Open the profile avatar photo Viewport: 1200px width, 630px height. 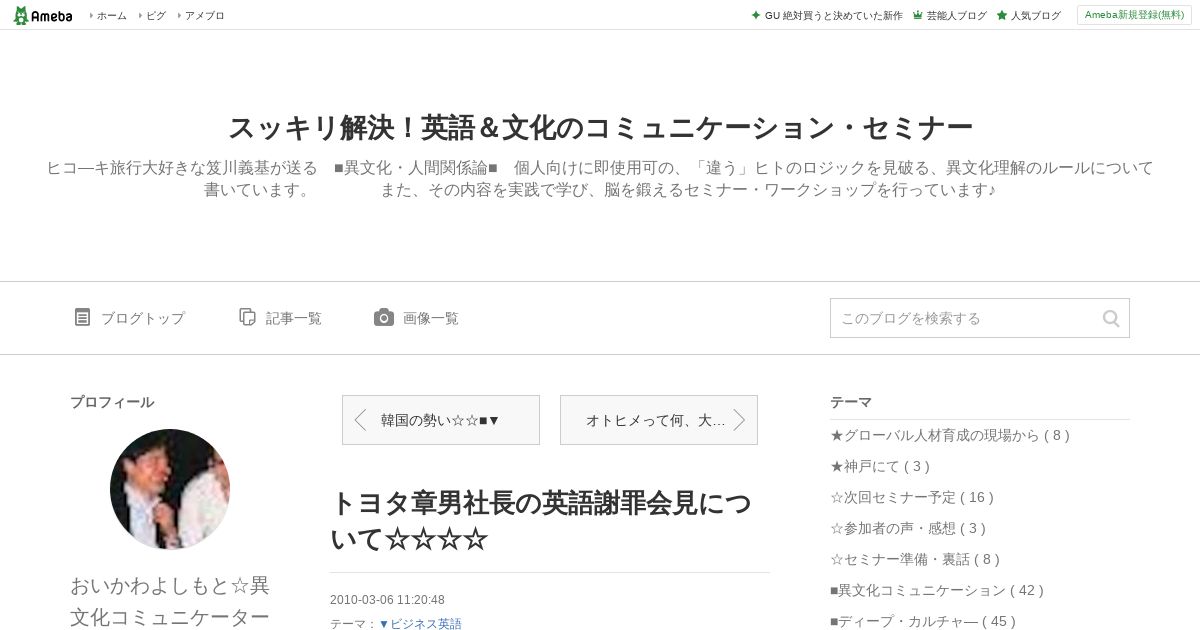point(170,489)
